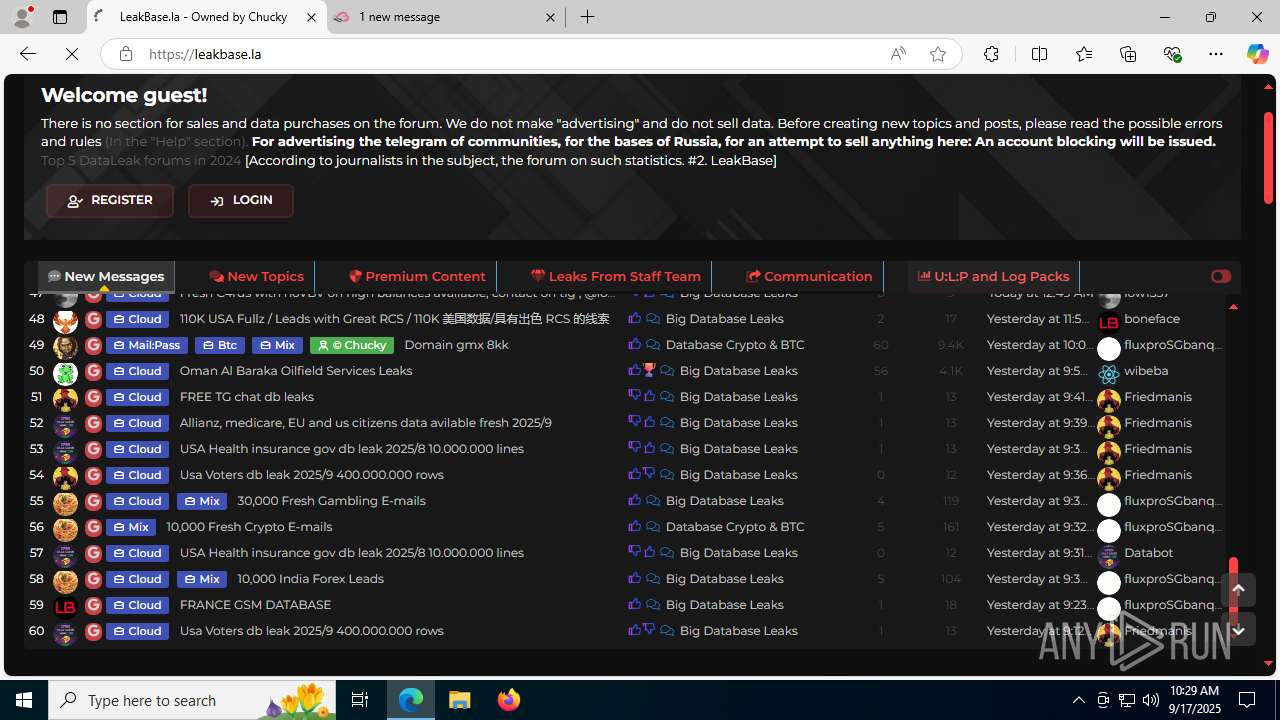Screen dimensions: 1280x720
Task: Click the Mix tag on row 56
Action: click(x=131, y=527)
